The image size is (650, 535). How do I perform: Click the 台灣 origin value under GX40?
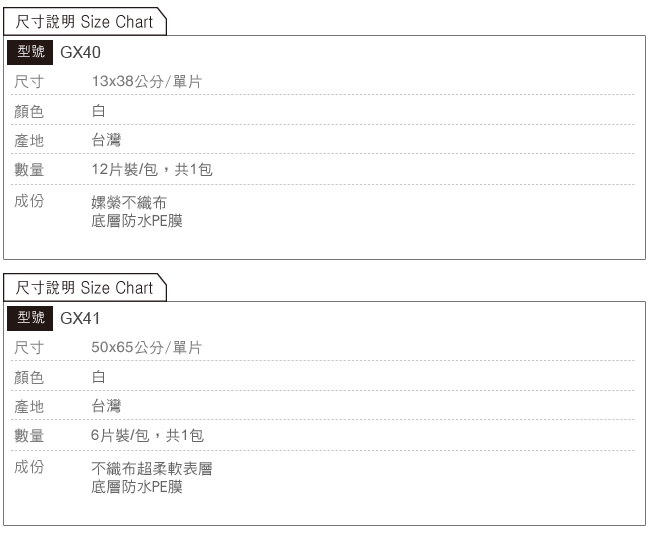[x=106, y=140]
